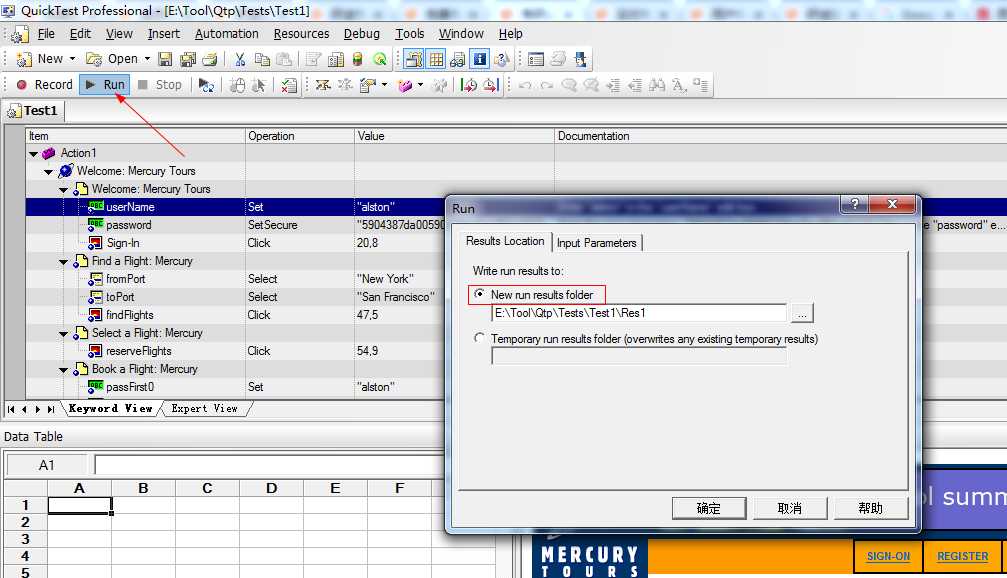The height and width of the screenshot is (578, 1007).
Task: Open the Tools menu
Action: coord(410,33)
